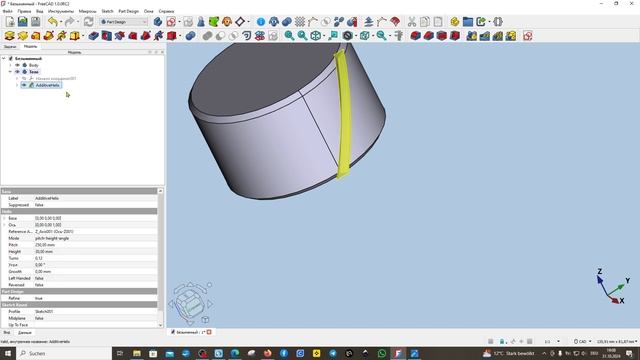Screen dimensions: 640x360
Task: Click the Measure ruler icon
Action: pos(399,36)
